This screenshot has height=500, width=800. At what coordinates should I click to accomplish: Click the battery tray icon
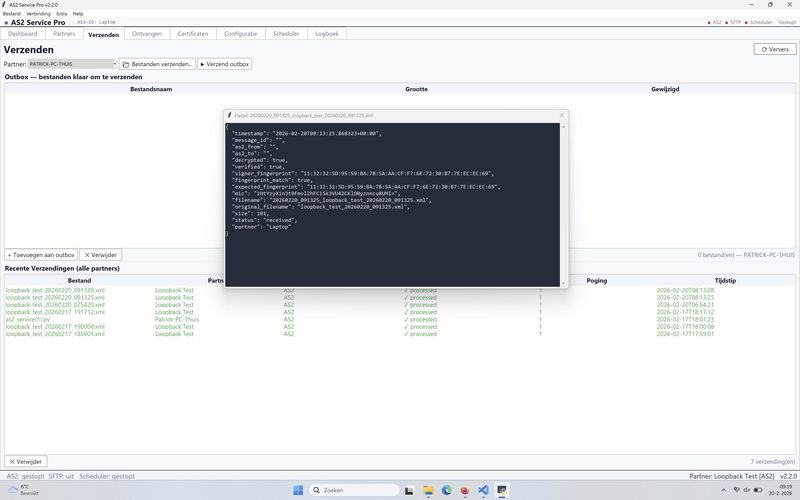[x=758, y=490]
